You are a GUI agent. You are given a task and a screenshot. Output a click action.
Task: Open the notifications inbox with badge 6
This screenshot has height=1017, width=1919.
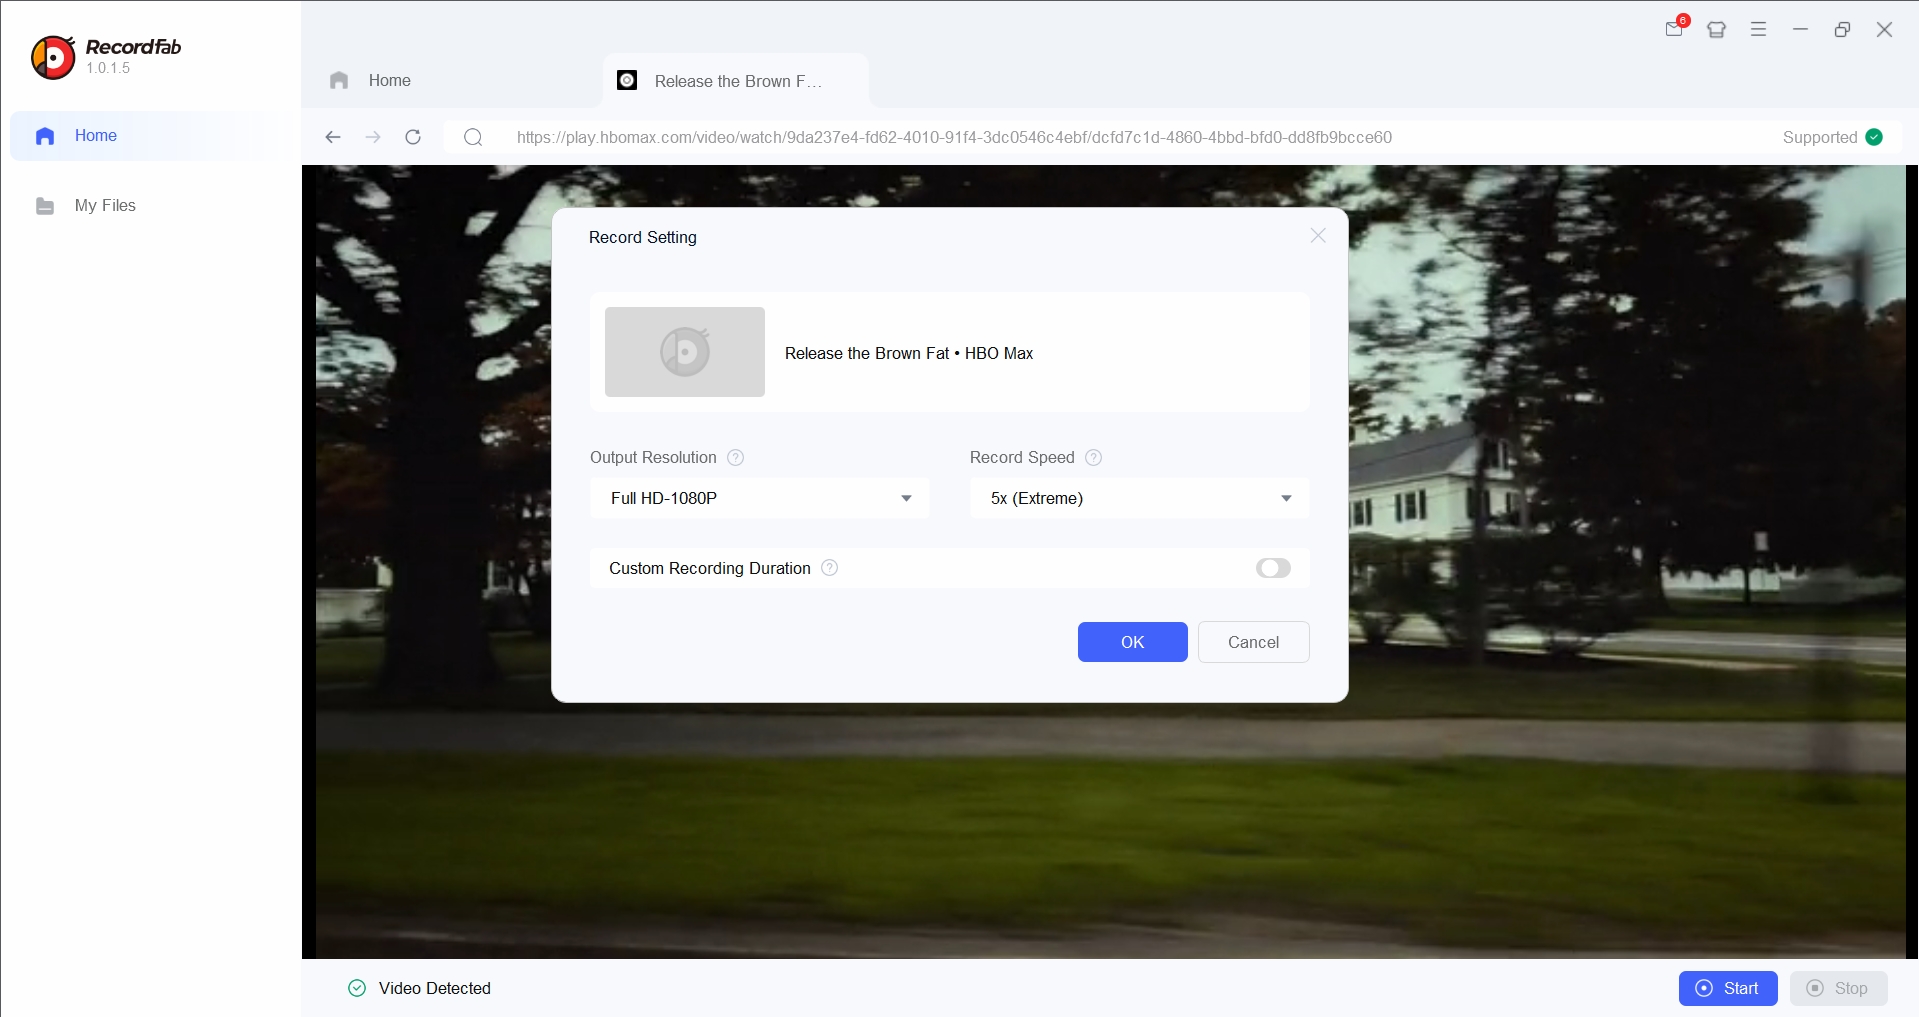pyautogui.click(x=1674, y=29)
